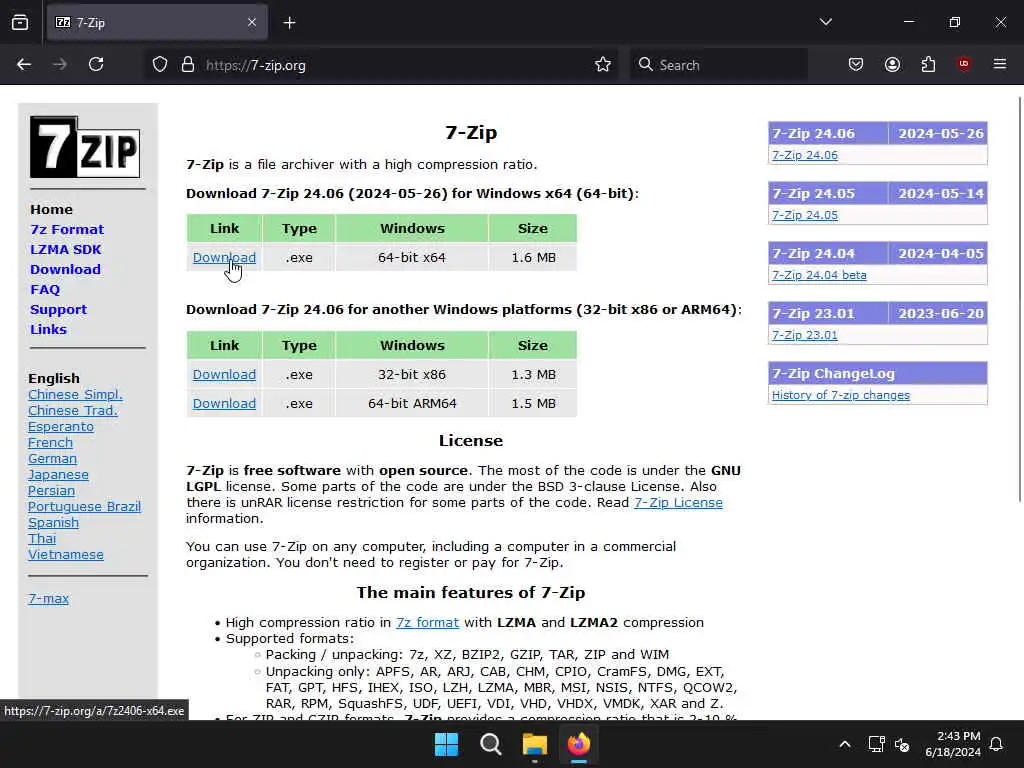Click the forward navigation arrow
The width and height of the screenshot is (1024, 768).
(59, 65)
